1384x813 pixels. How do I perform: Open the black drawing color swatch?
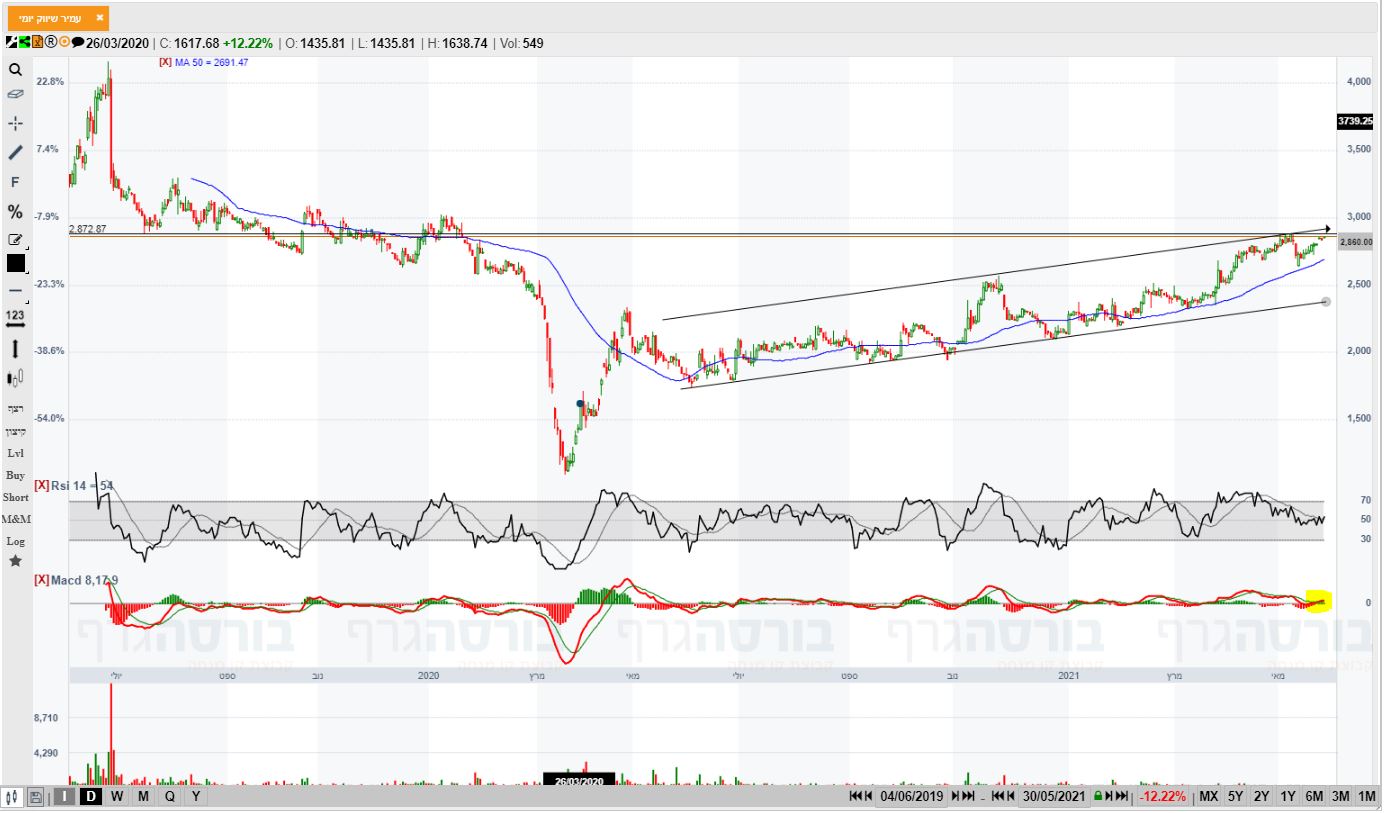tap(16, 263)
